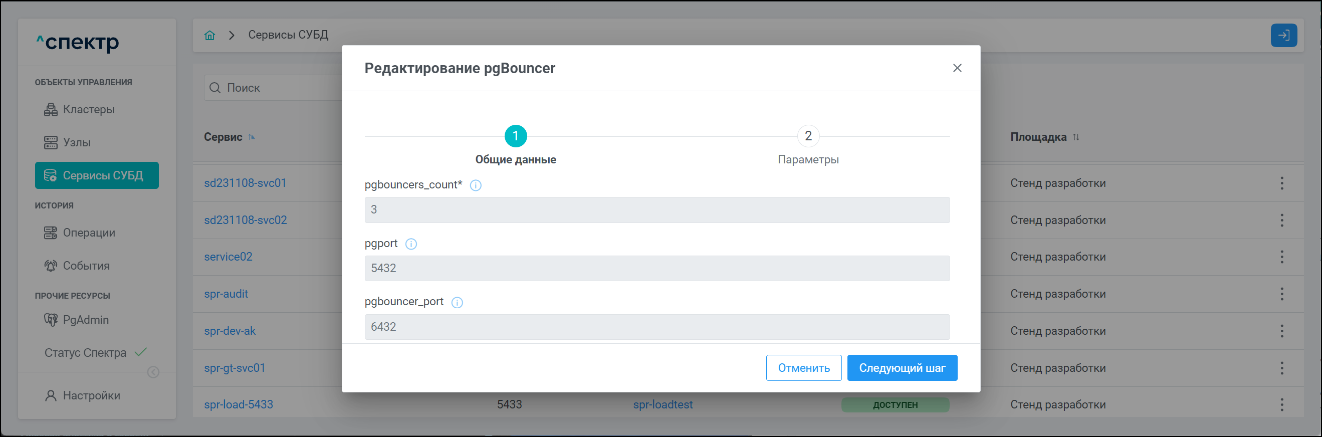
Task: Open Кластеры in the sidebar
Action: (x=88, y=109)
